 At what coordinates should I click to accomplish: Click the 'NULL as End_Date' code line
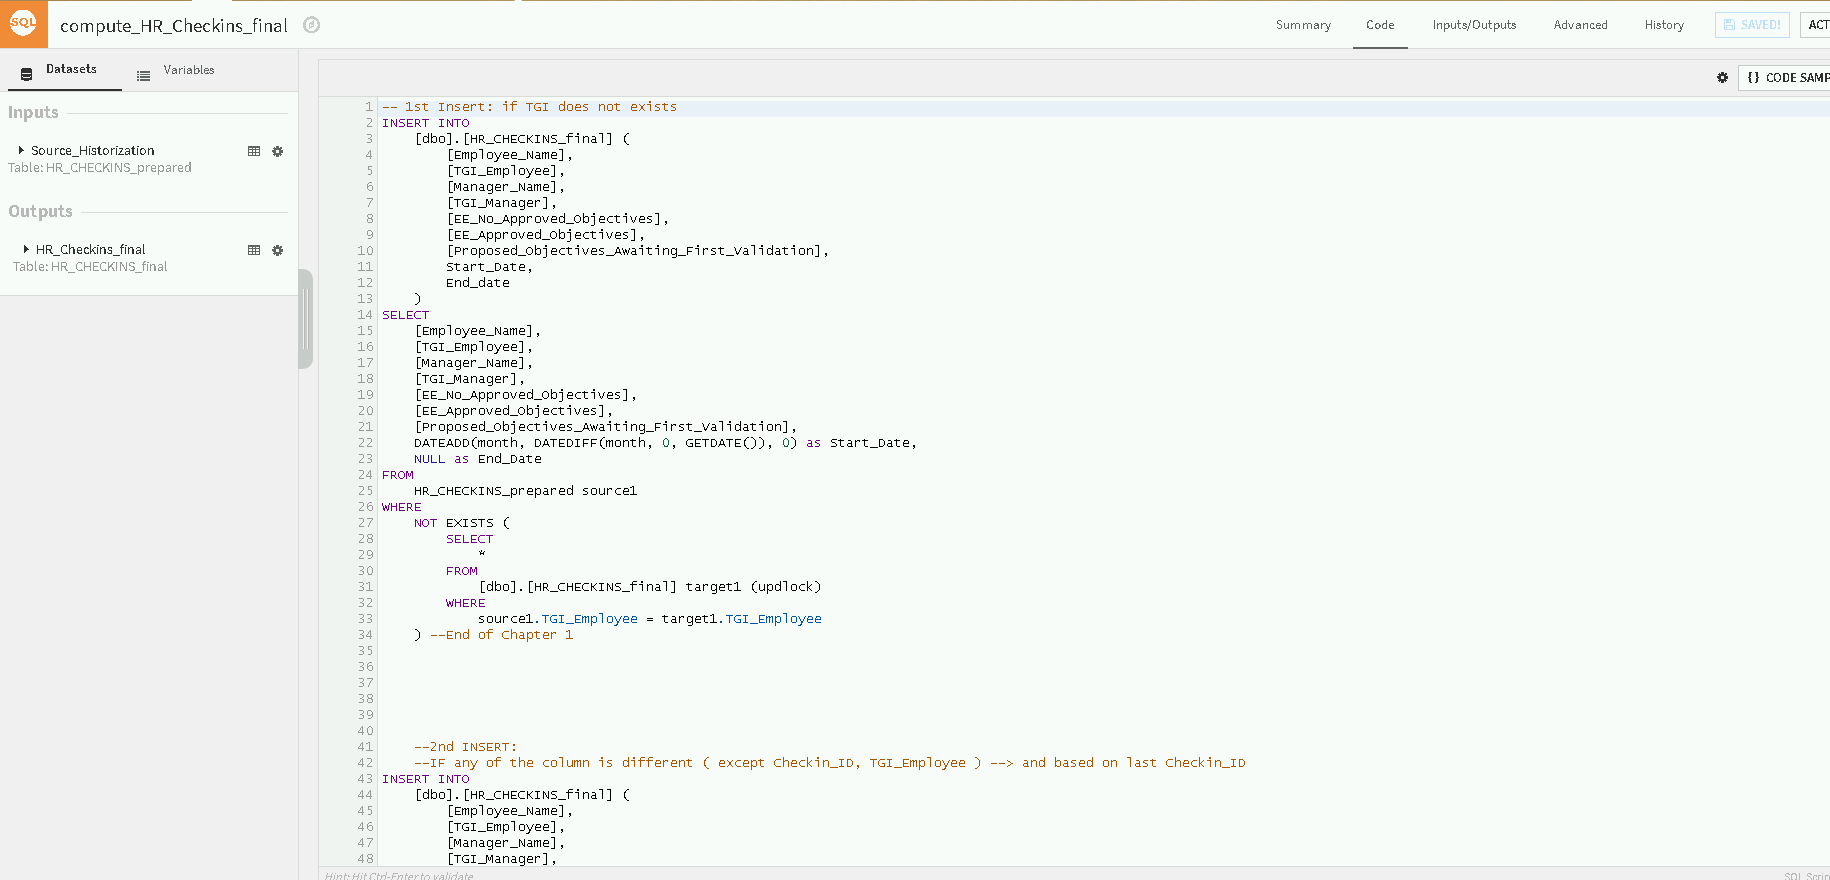(478, 459)
